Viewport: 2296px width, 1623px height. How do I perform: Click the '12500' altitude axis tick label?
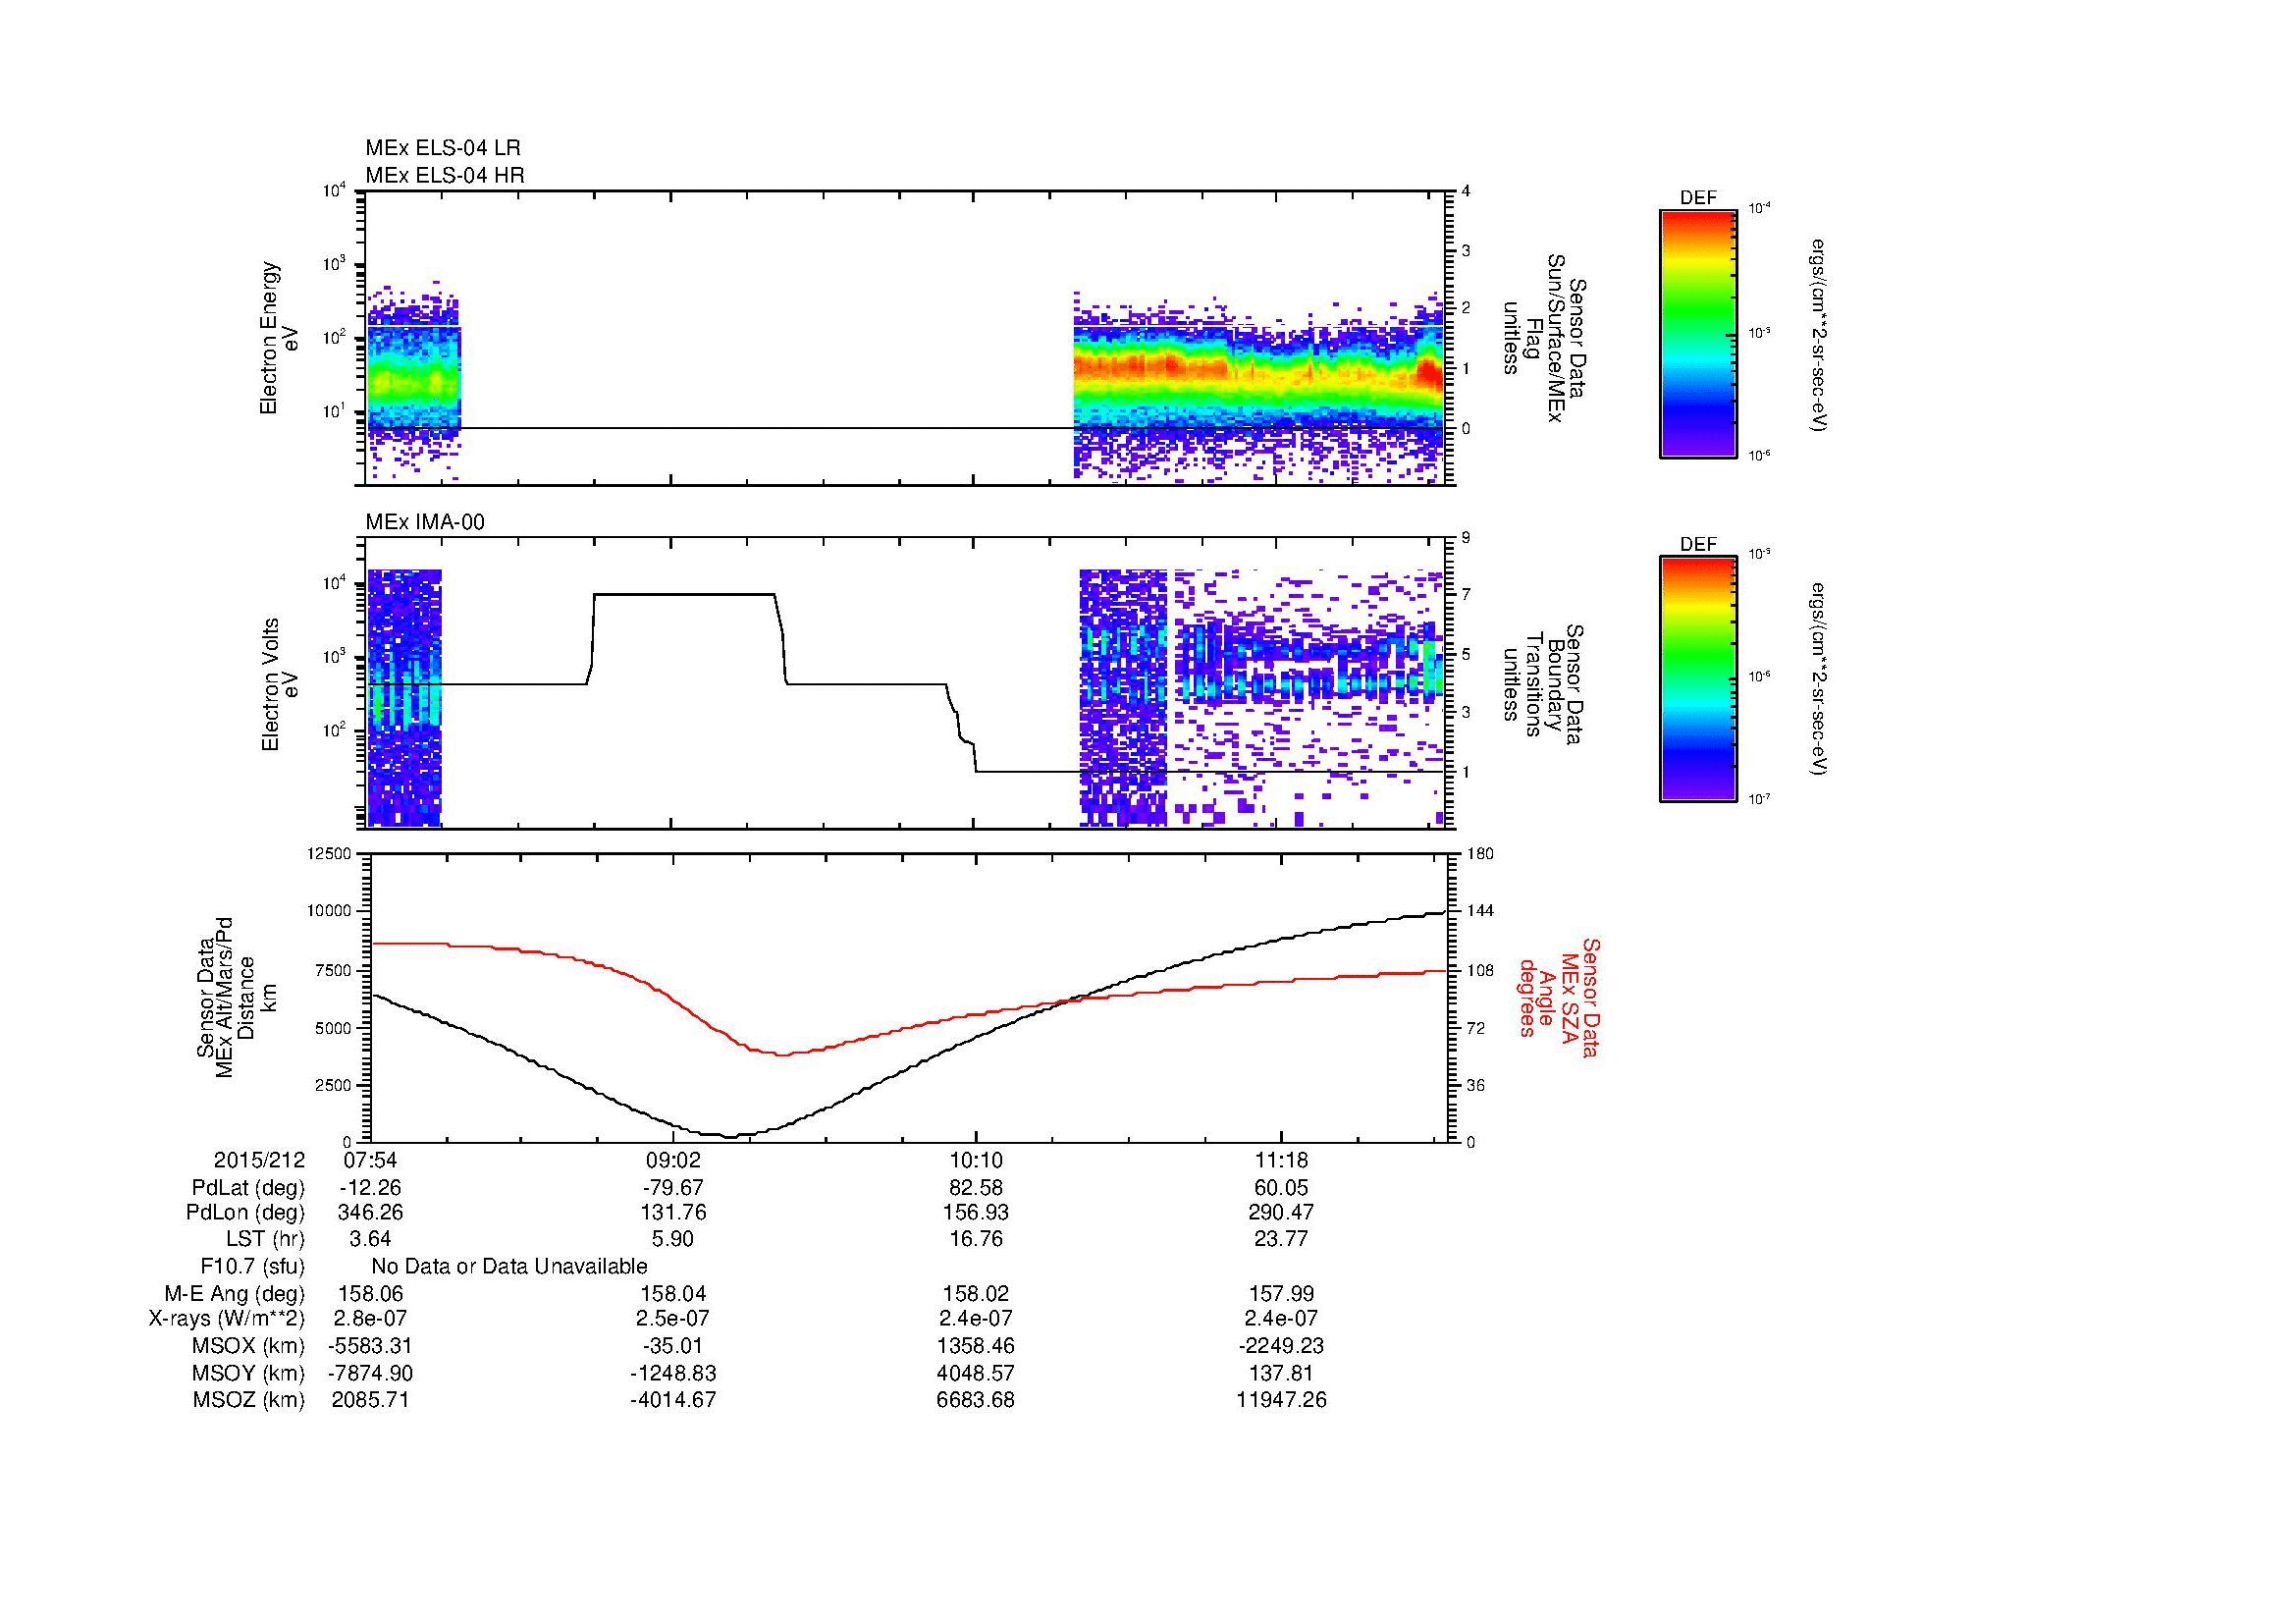[x=331, y=853]
